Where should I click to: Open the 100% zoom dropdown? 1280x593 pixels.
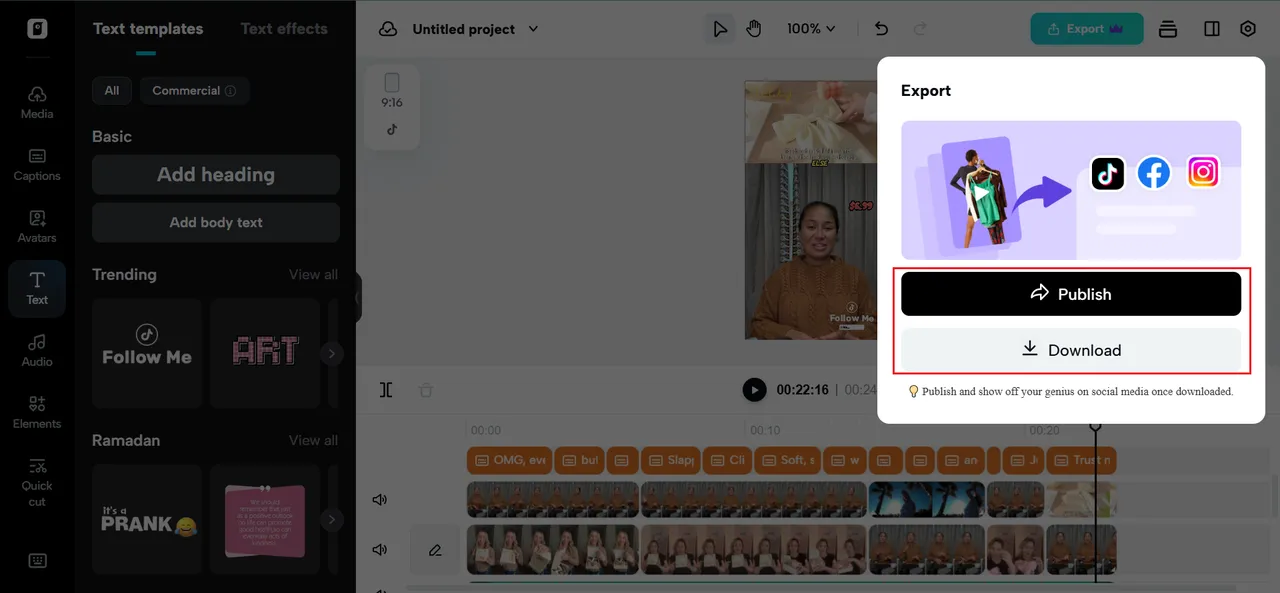coord(811,29)
